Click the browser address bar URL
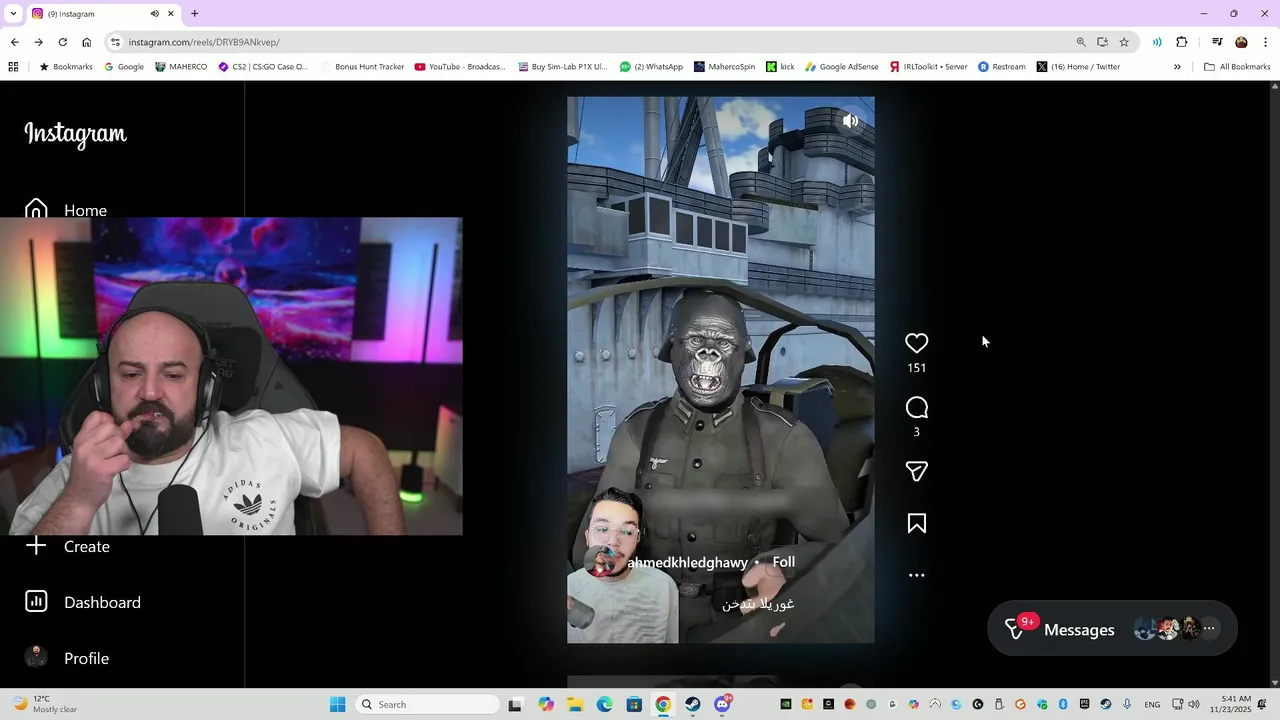 (204, 42)
